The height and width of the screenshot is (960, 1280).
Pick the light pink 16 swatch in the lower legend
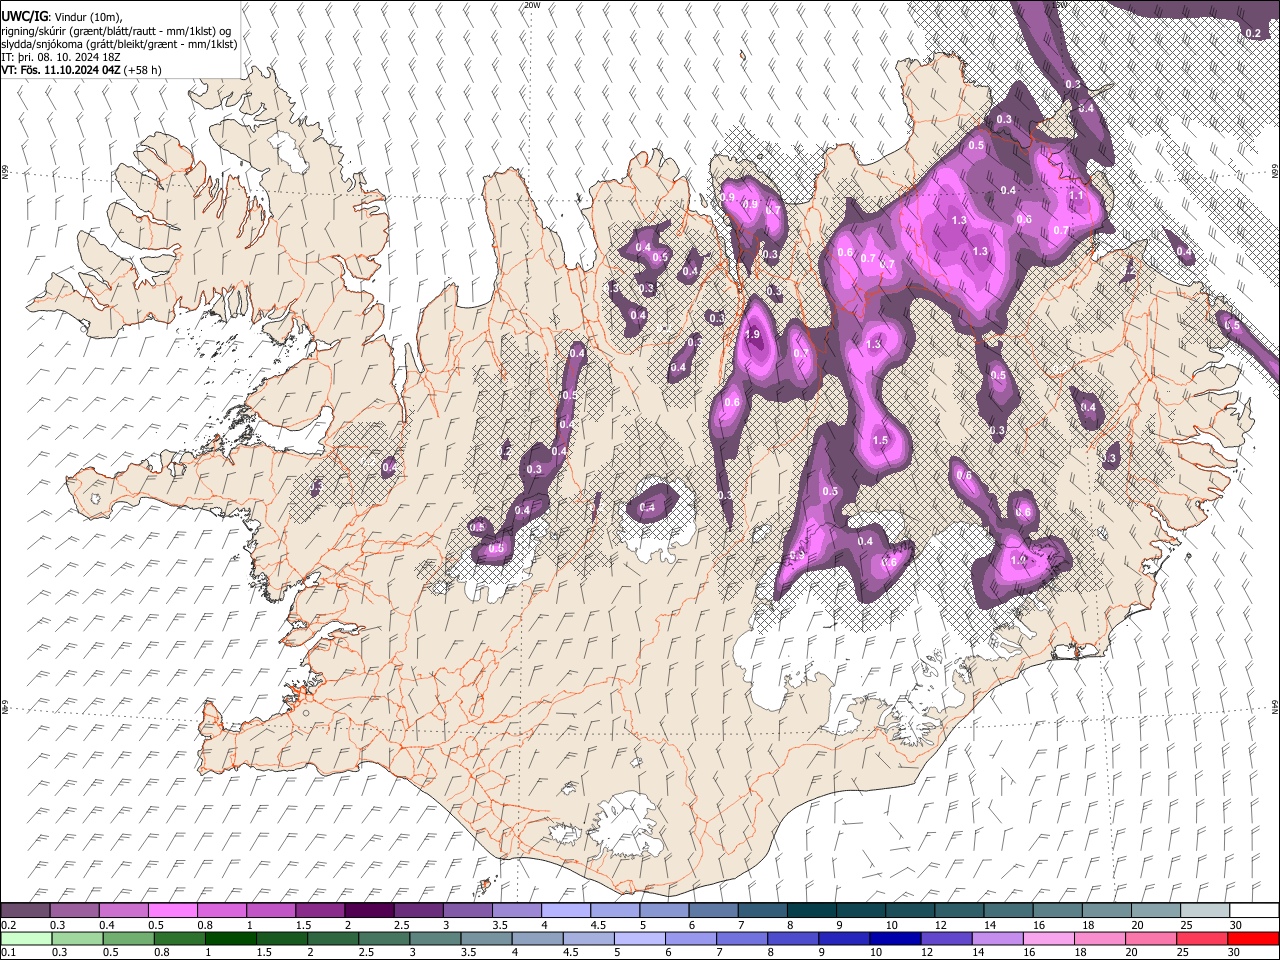click(x=1048, y=938)
